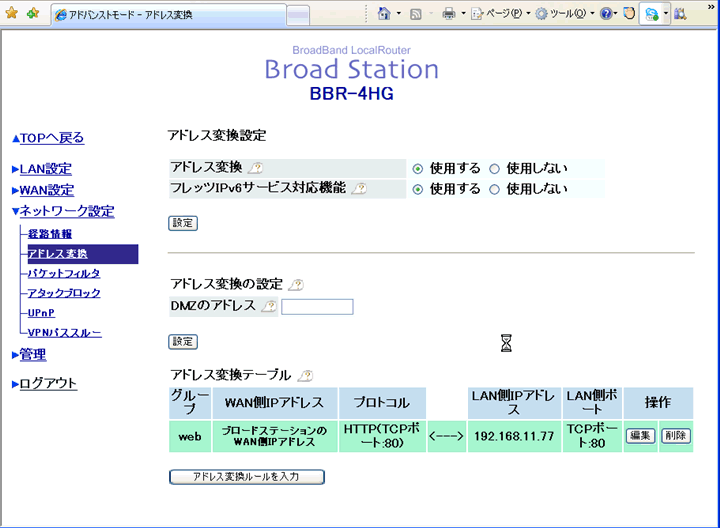Open the ツール(O) menu
720x528 pixels.
click(x=565, y=14)
